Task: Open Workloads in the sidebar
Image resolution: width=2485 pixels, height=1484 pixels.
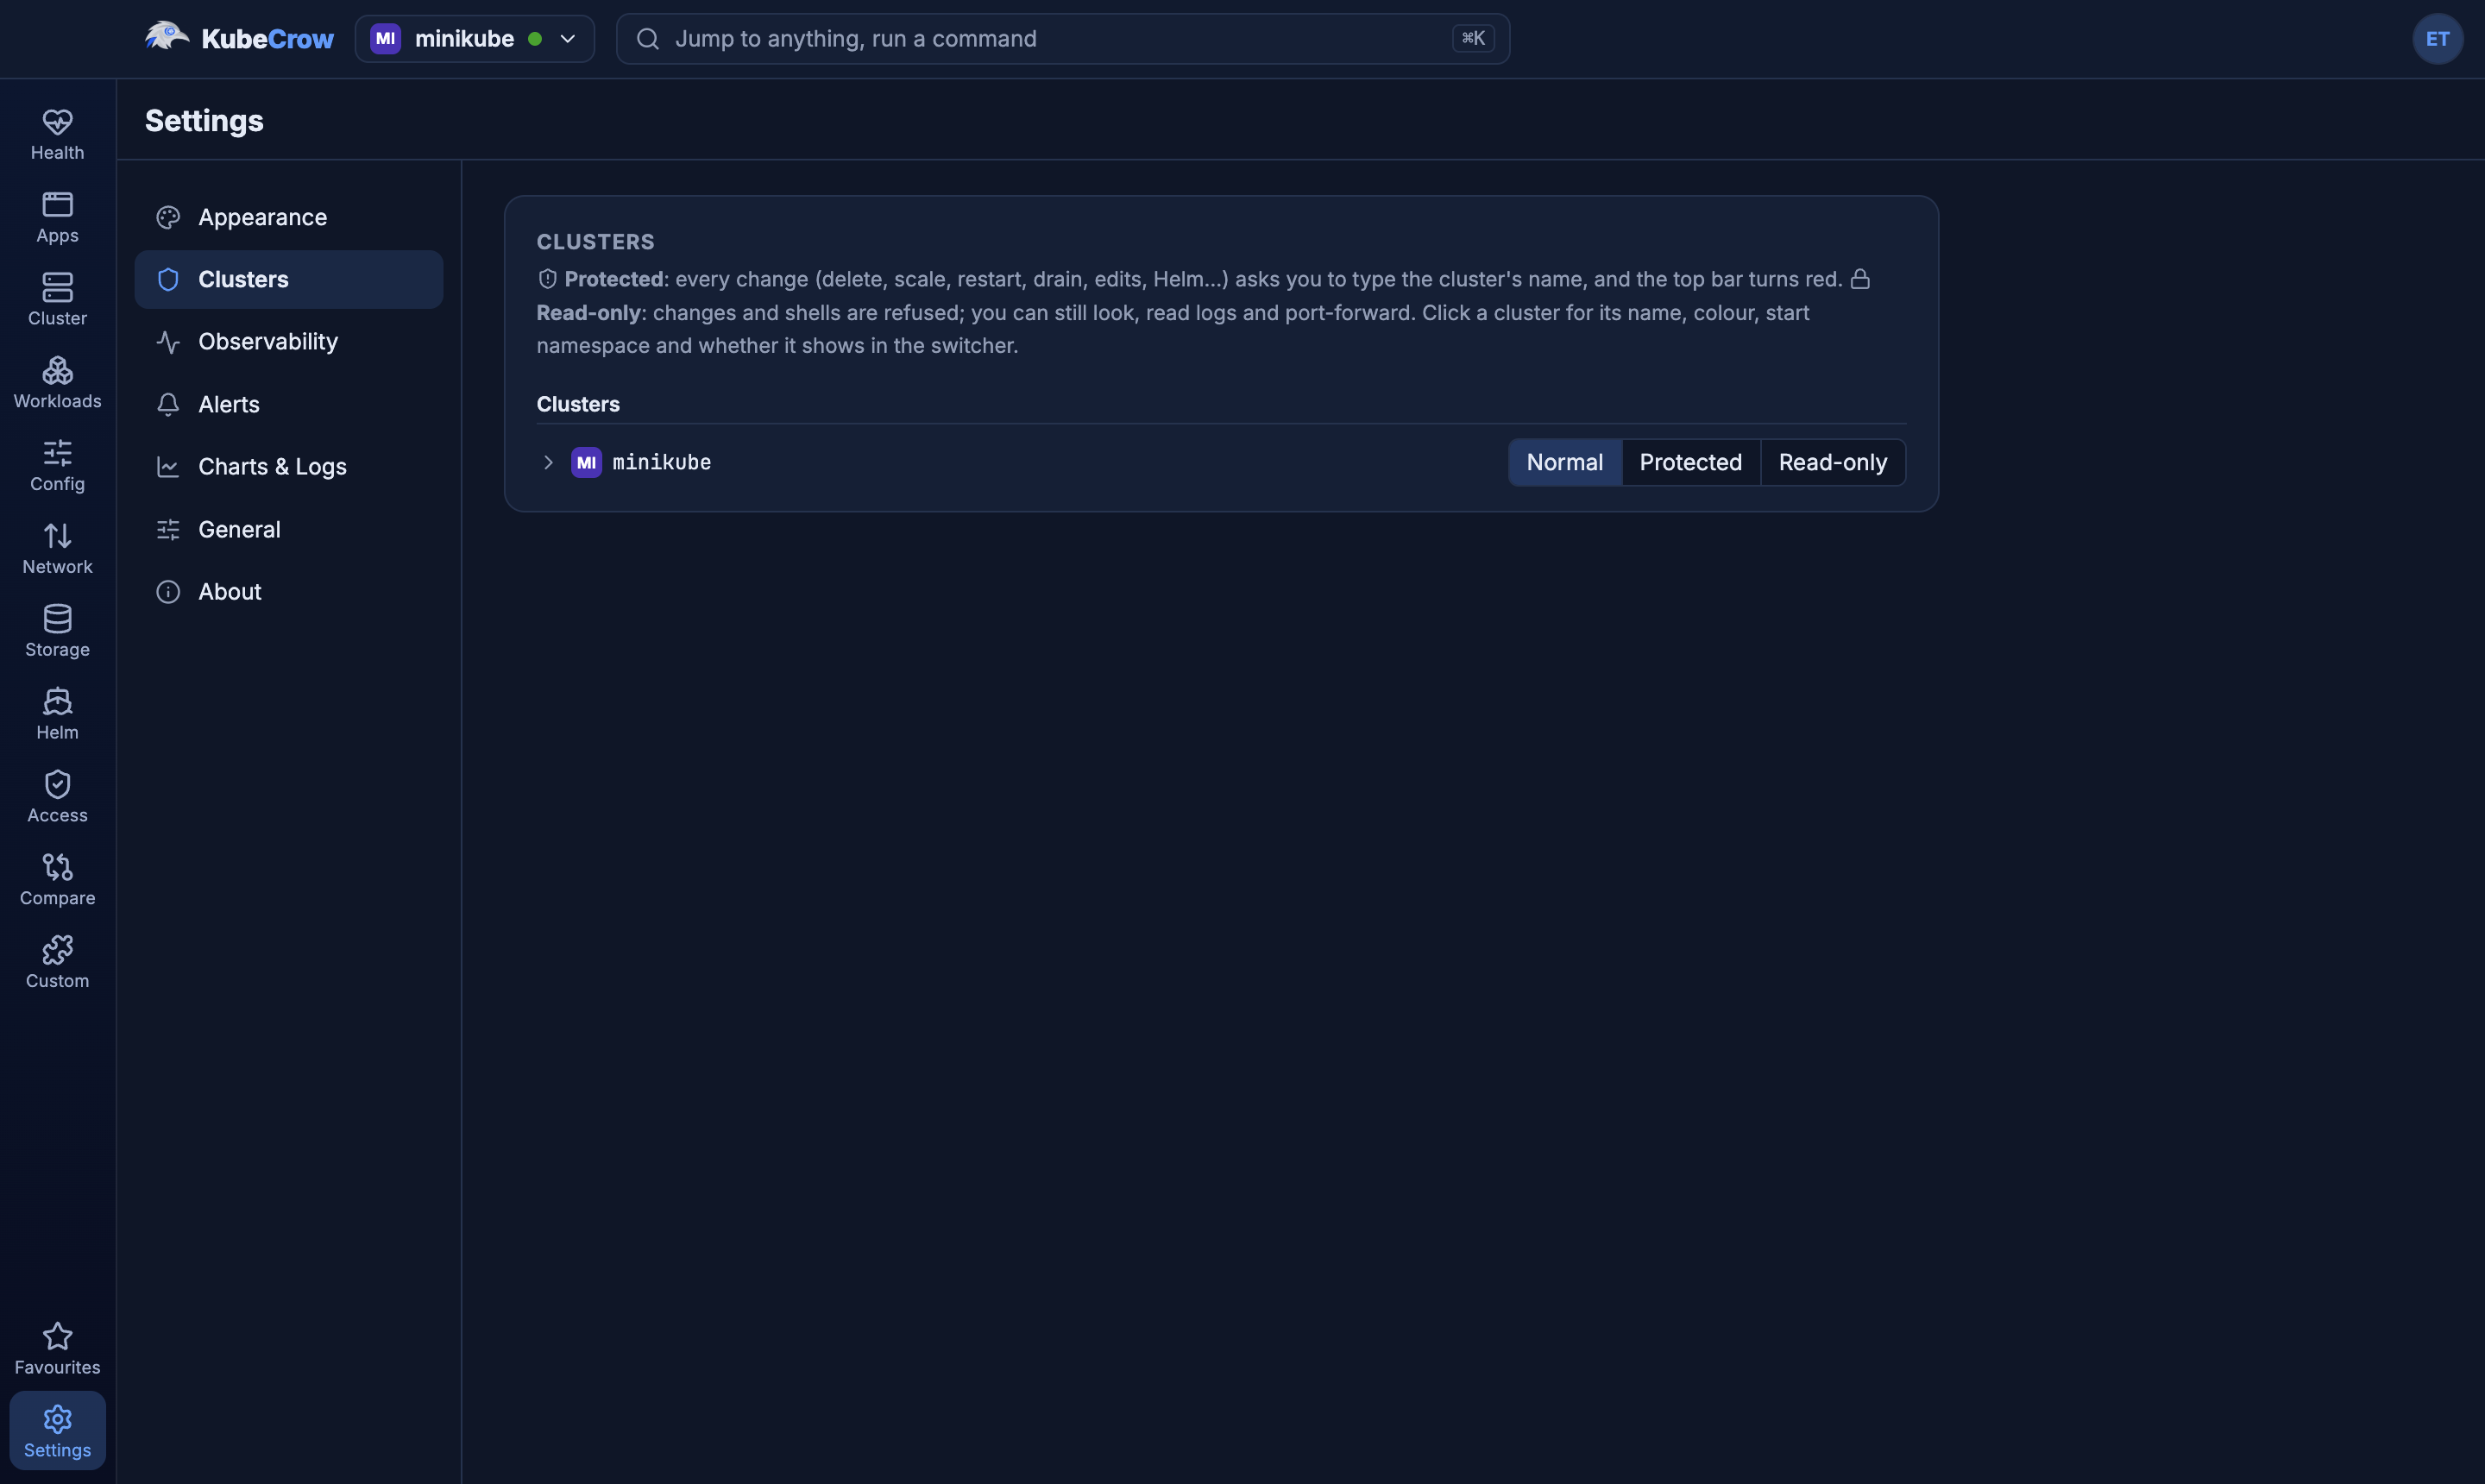Action: (57, 384)
